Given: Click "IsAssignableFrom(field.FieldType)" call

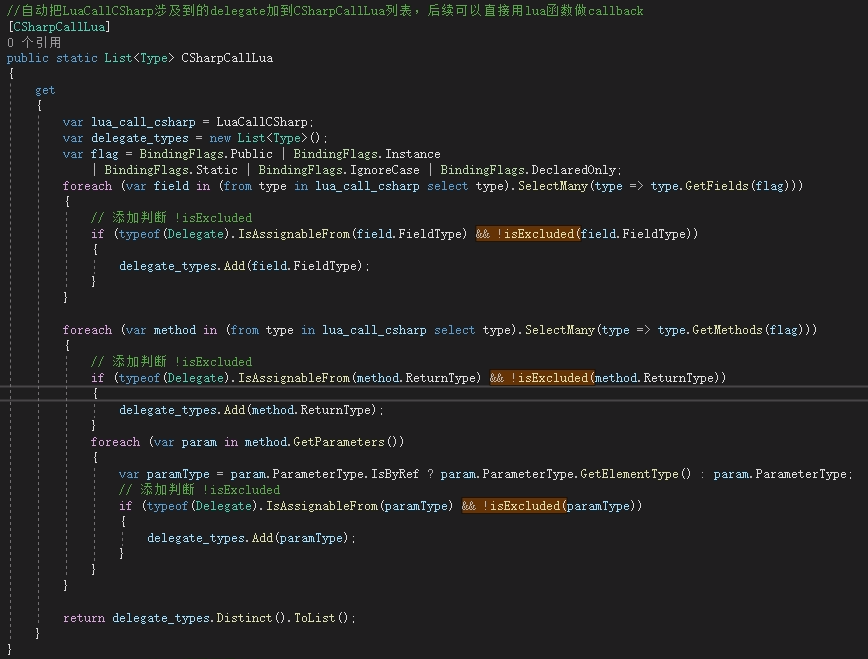Looking at the screenshot, I should click(352, 234).
